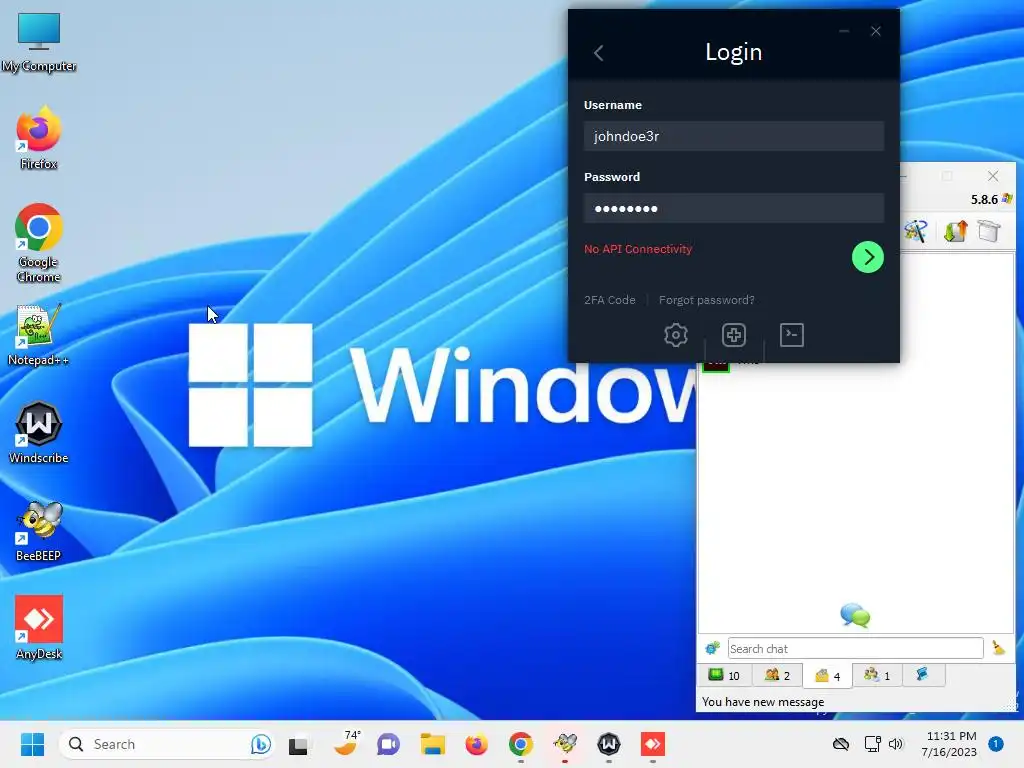
Task: Open File Explorer from taskbar
Action: pyautogui.click(x=432, y=744)
